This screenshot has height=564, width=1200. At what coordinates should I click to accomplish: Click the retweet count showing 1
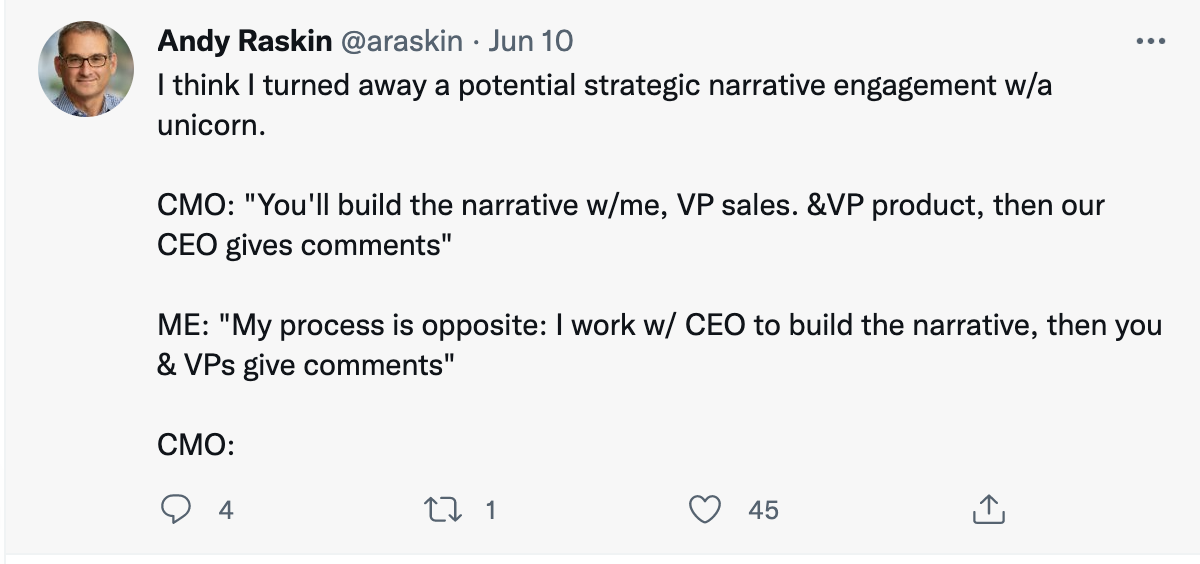coord(490,510)
